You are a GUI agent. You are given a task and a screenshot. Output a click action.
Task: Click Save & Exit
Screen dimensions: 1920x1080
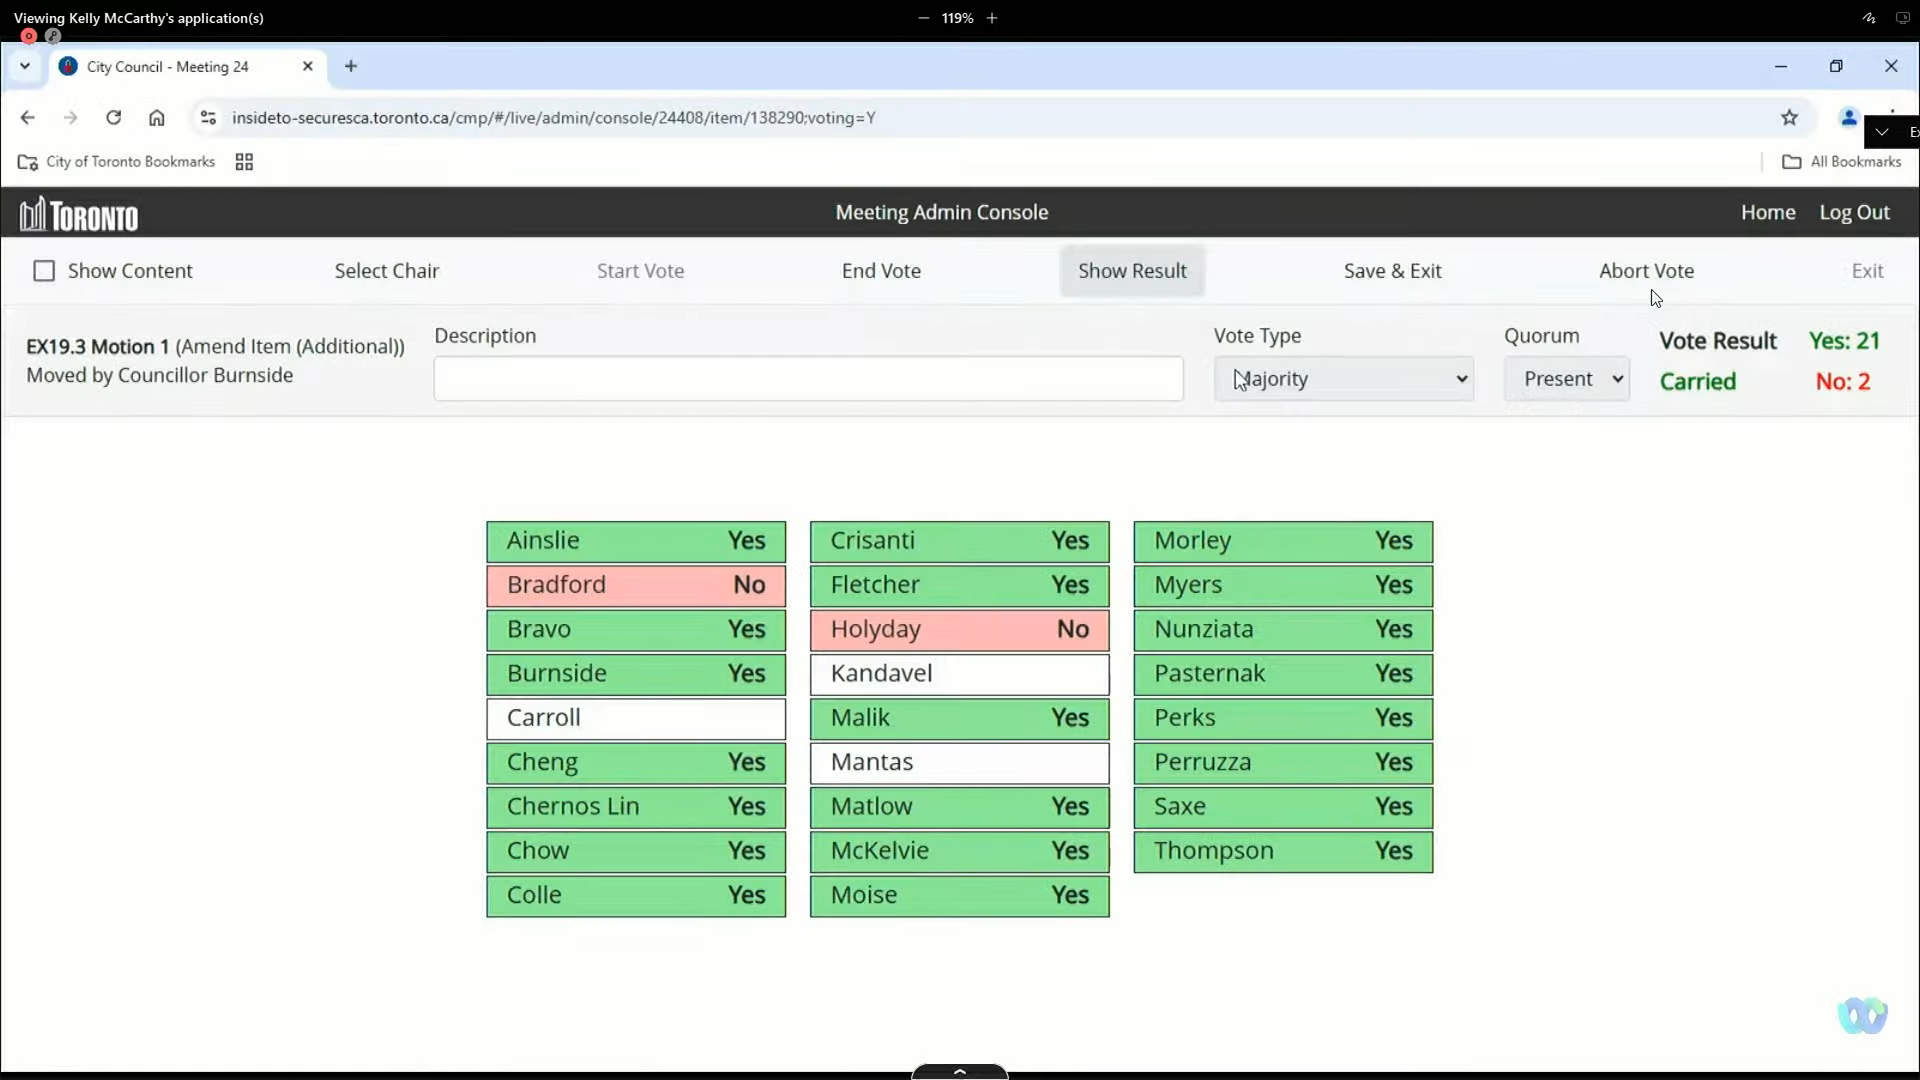(1392, 271)
